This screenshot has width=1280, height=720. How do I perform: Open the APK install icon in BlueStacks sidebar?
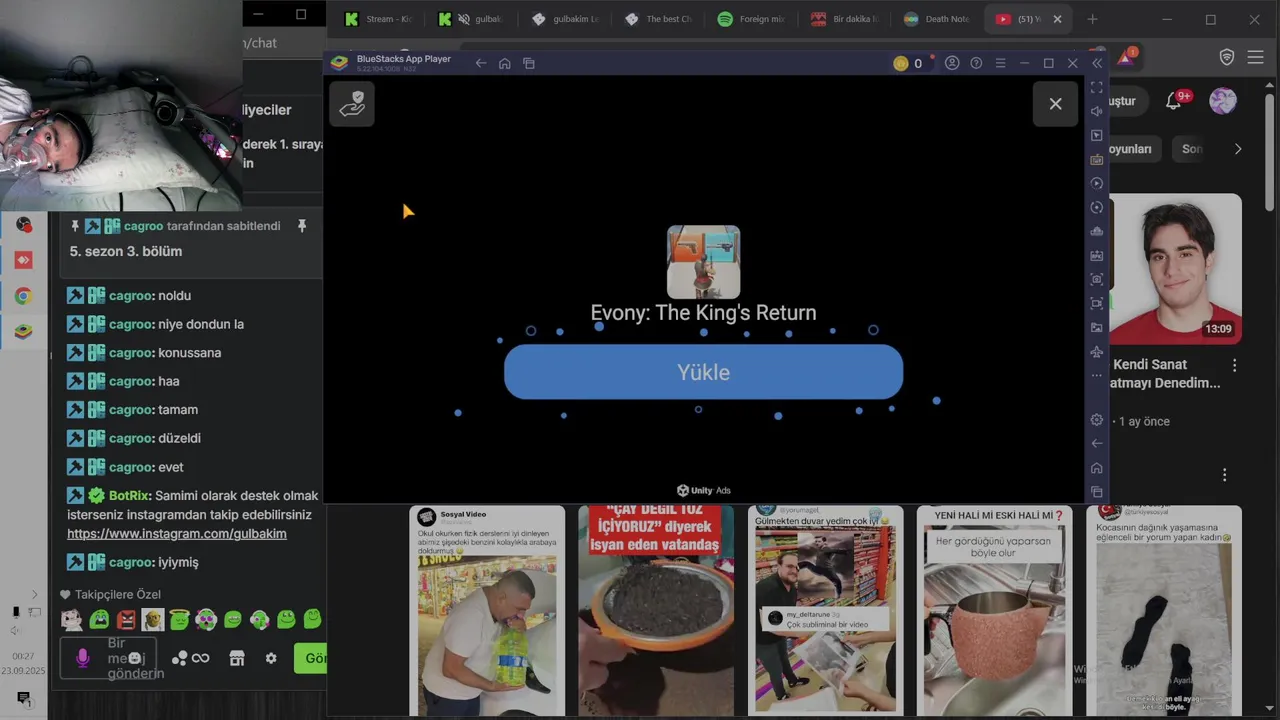tap(1097, 255)
